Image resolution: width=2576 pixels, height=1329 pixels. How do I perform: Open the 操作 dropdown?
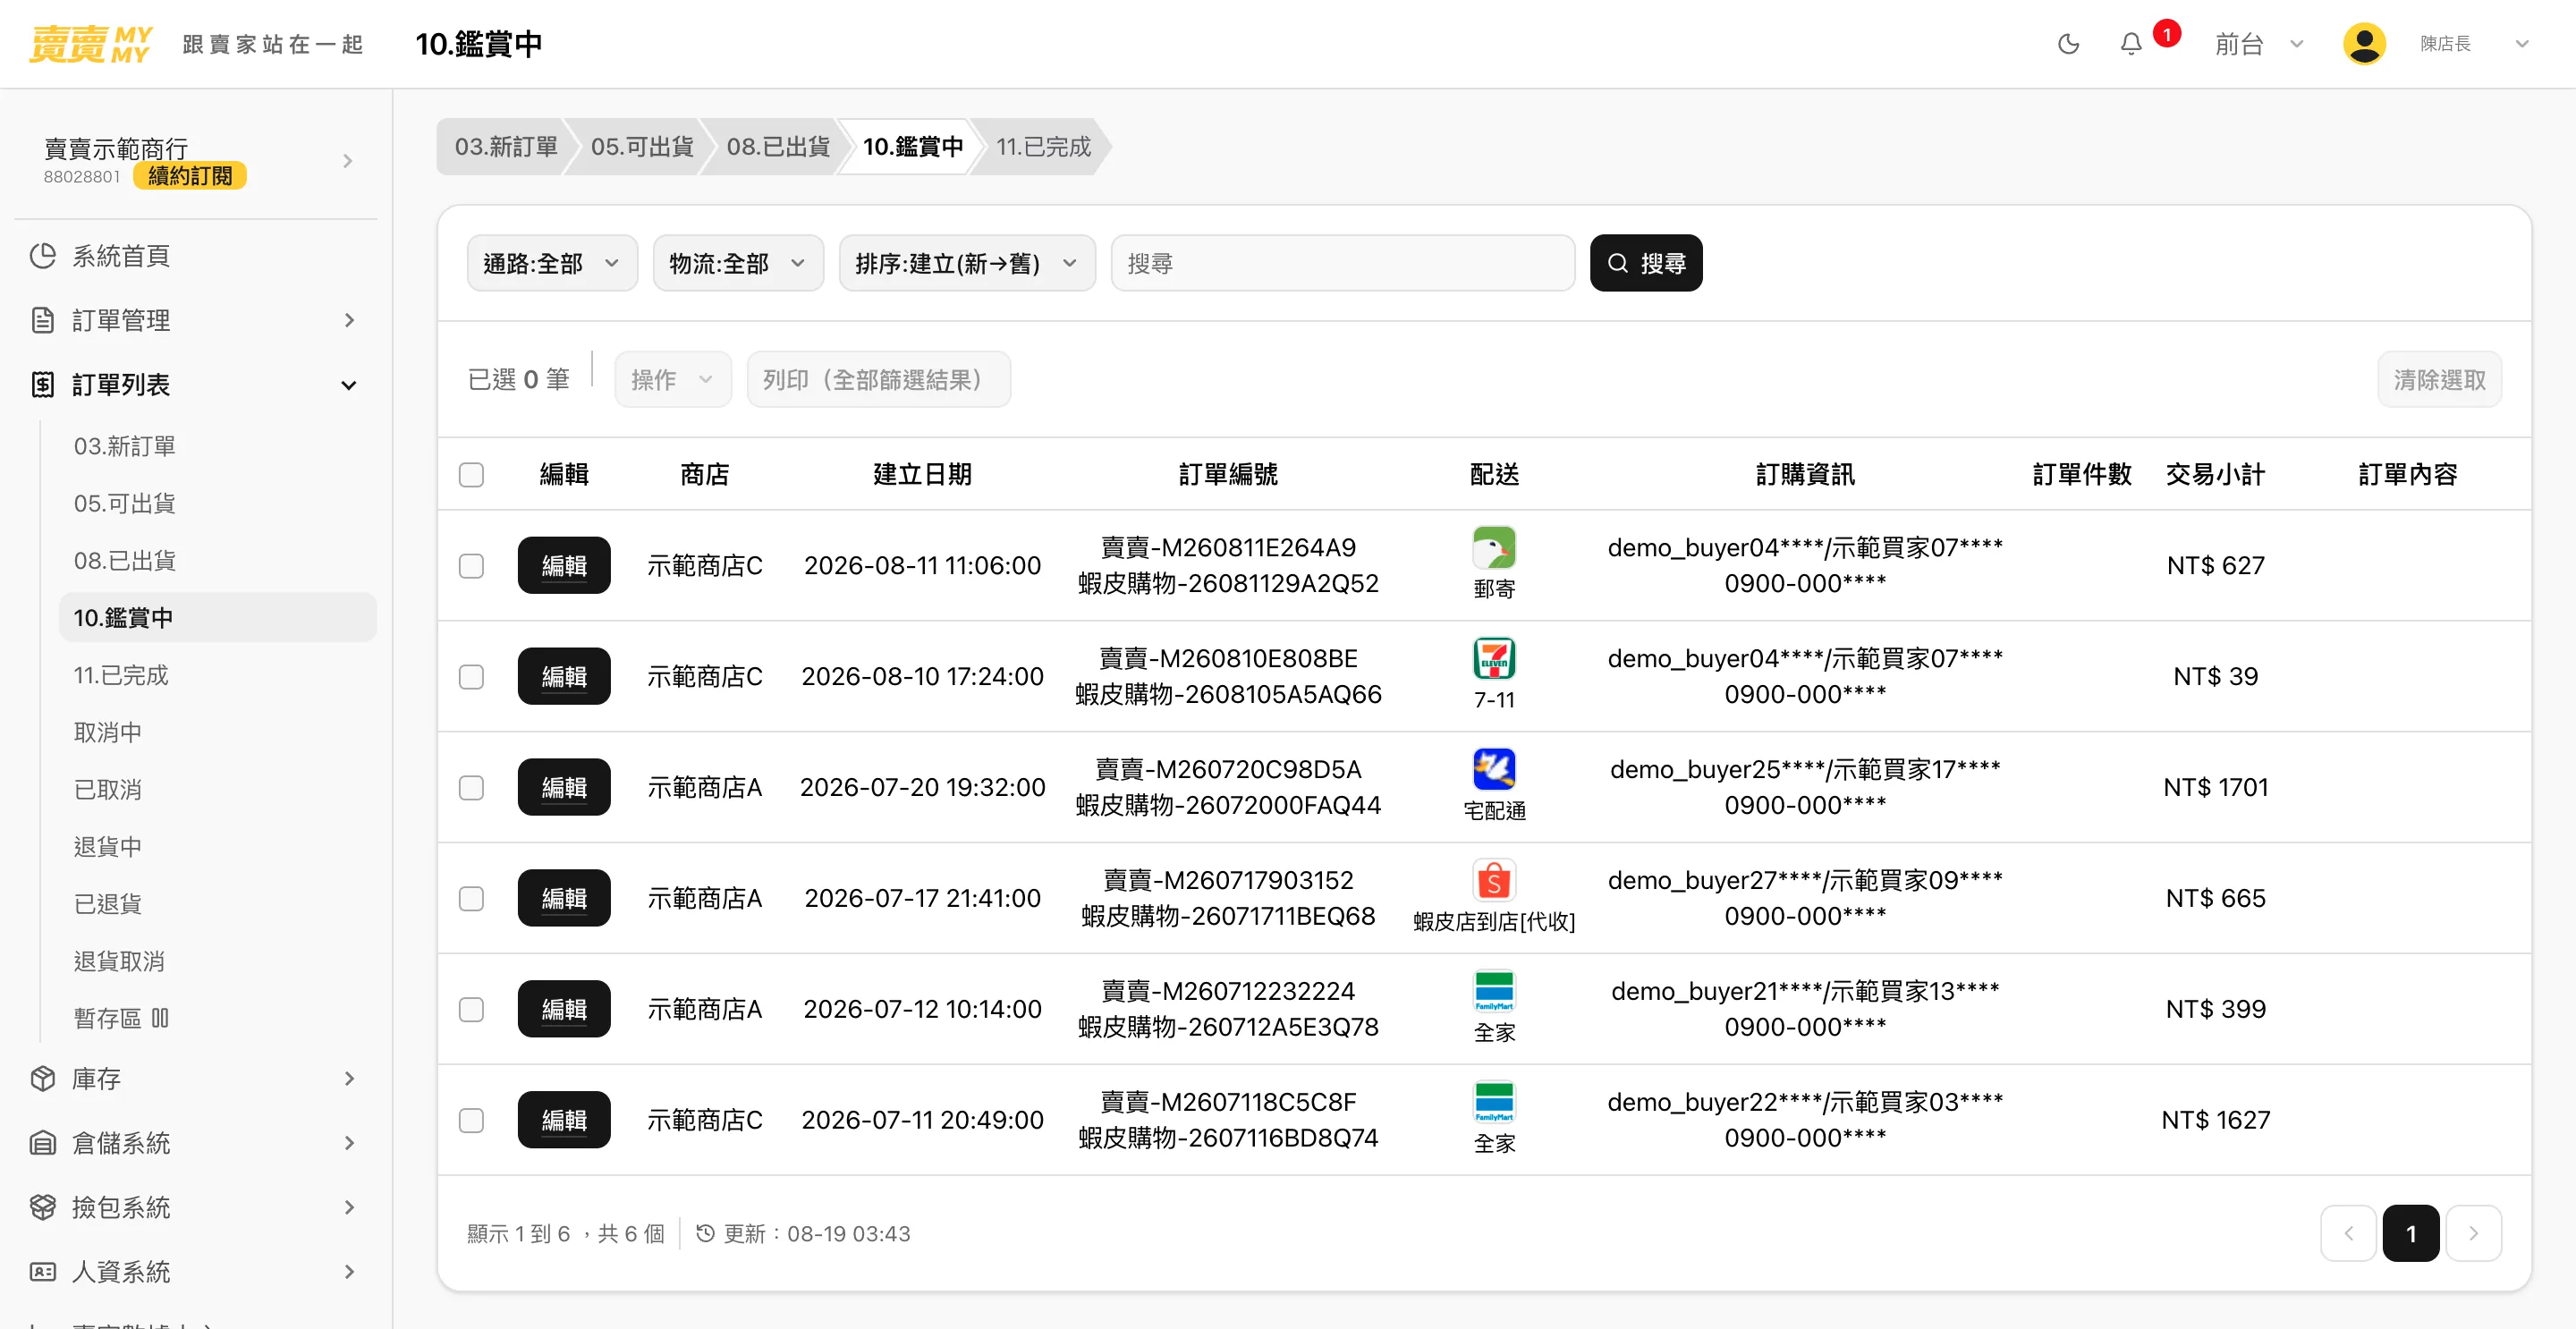coord(673,379)
